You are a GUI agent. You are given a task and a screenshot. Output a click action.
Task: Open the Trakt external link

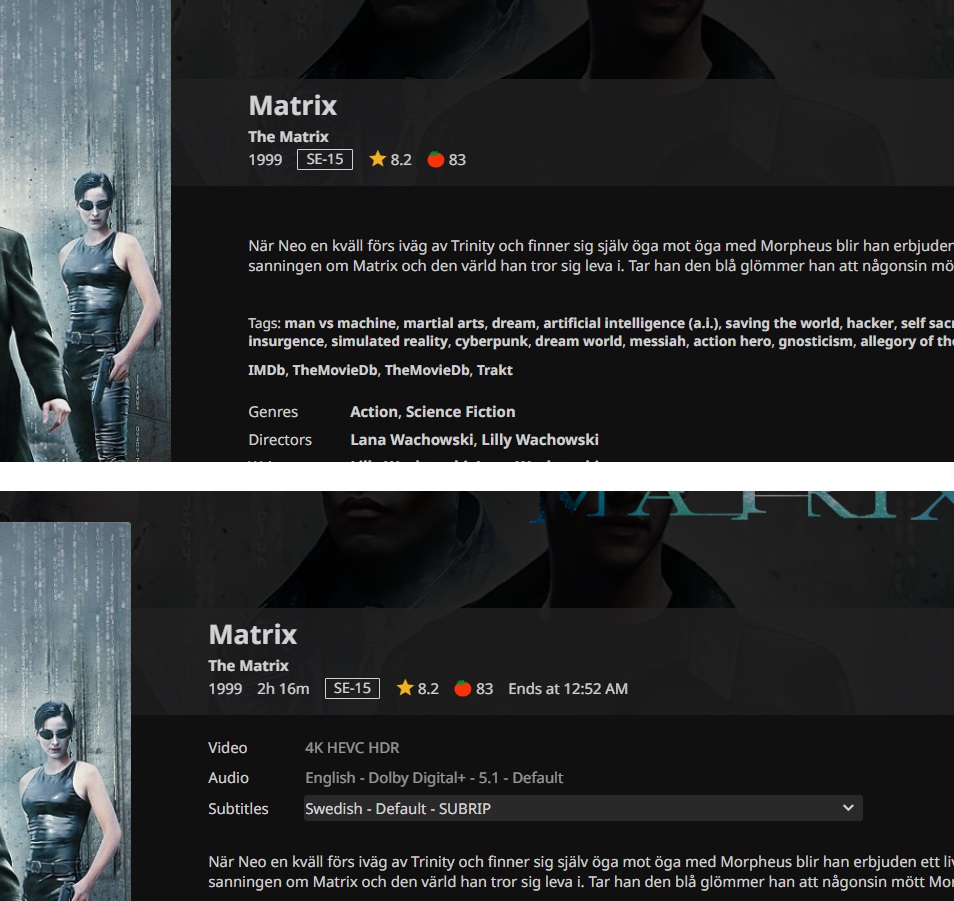click(495, 370)
